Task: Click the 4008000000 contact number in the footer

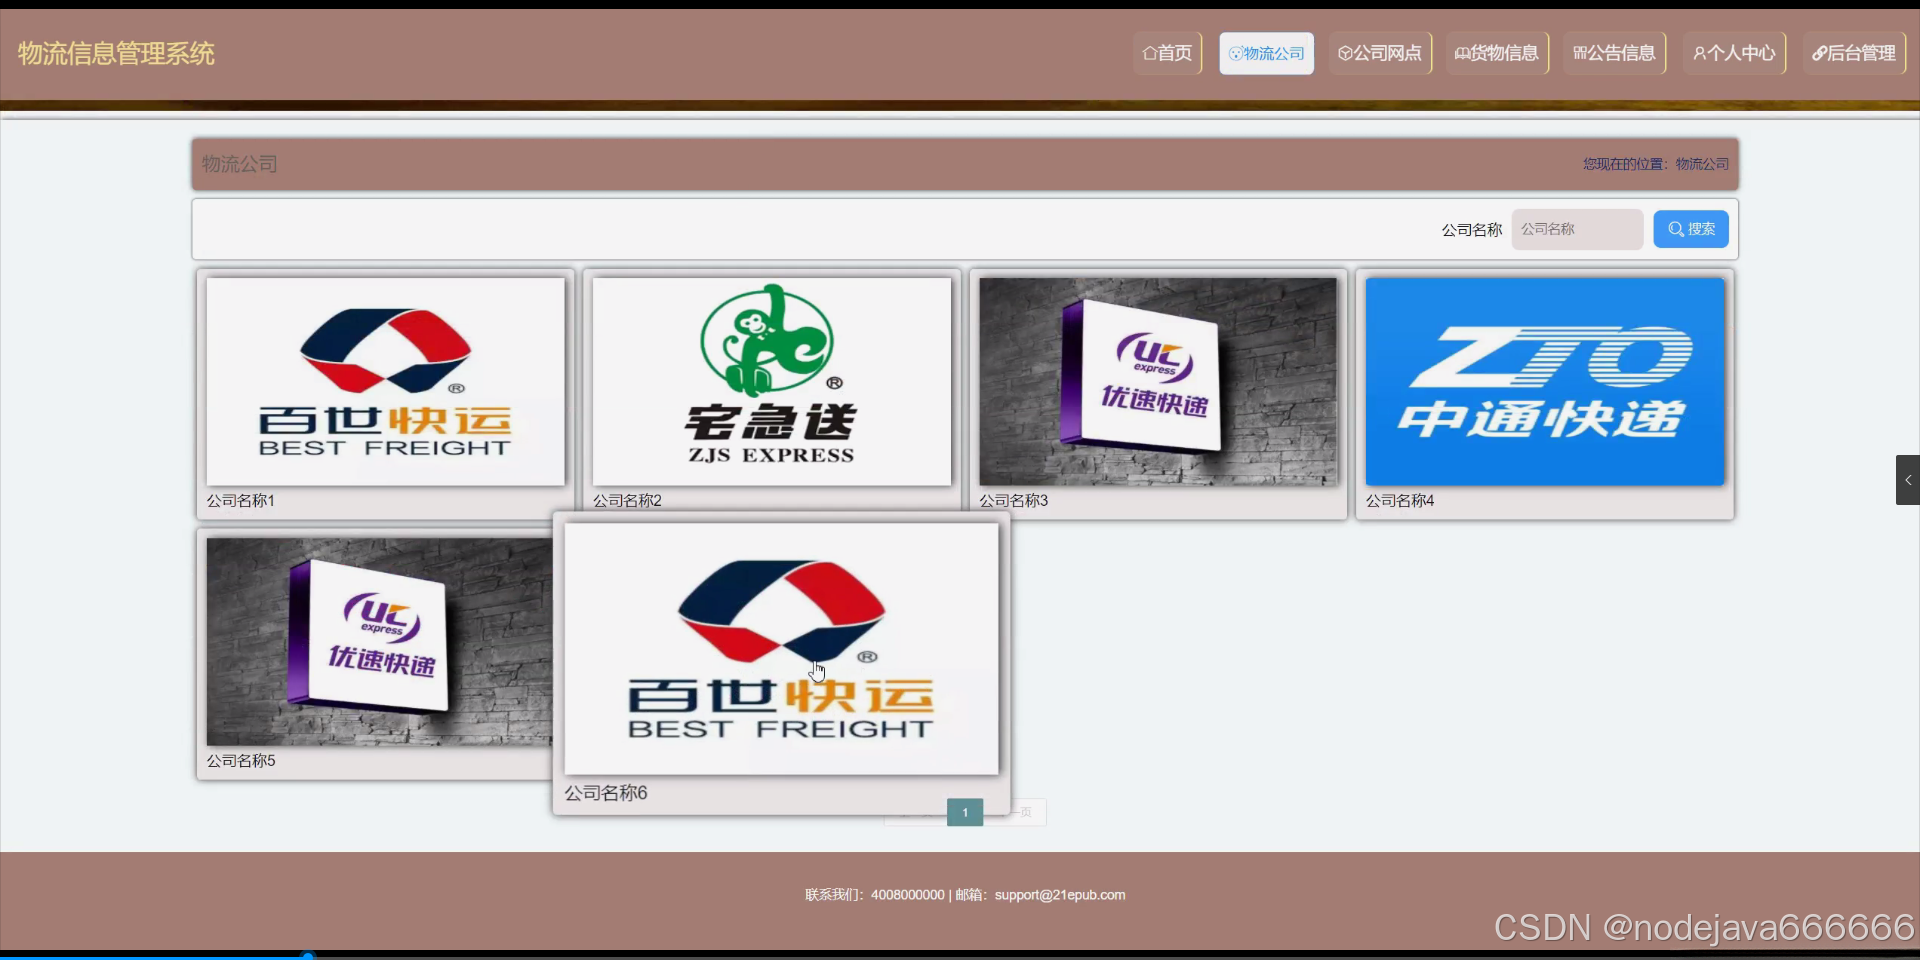Action: [x=907, y=895]
